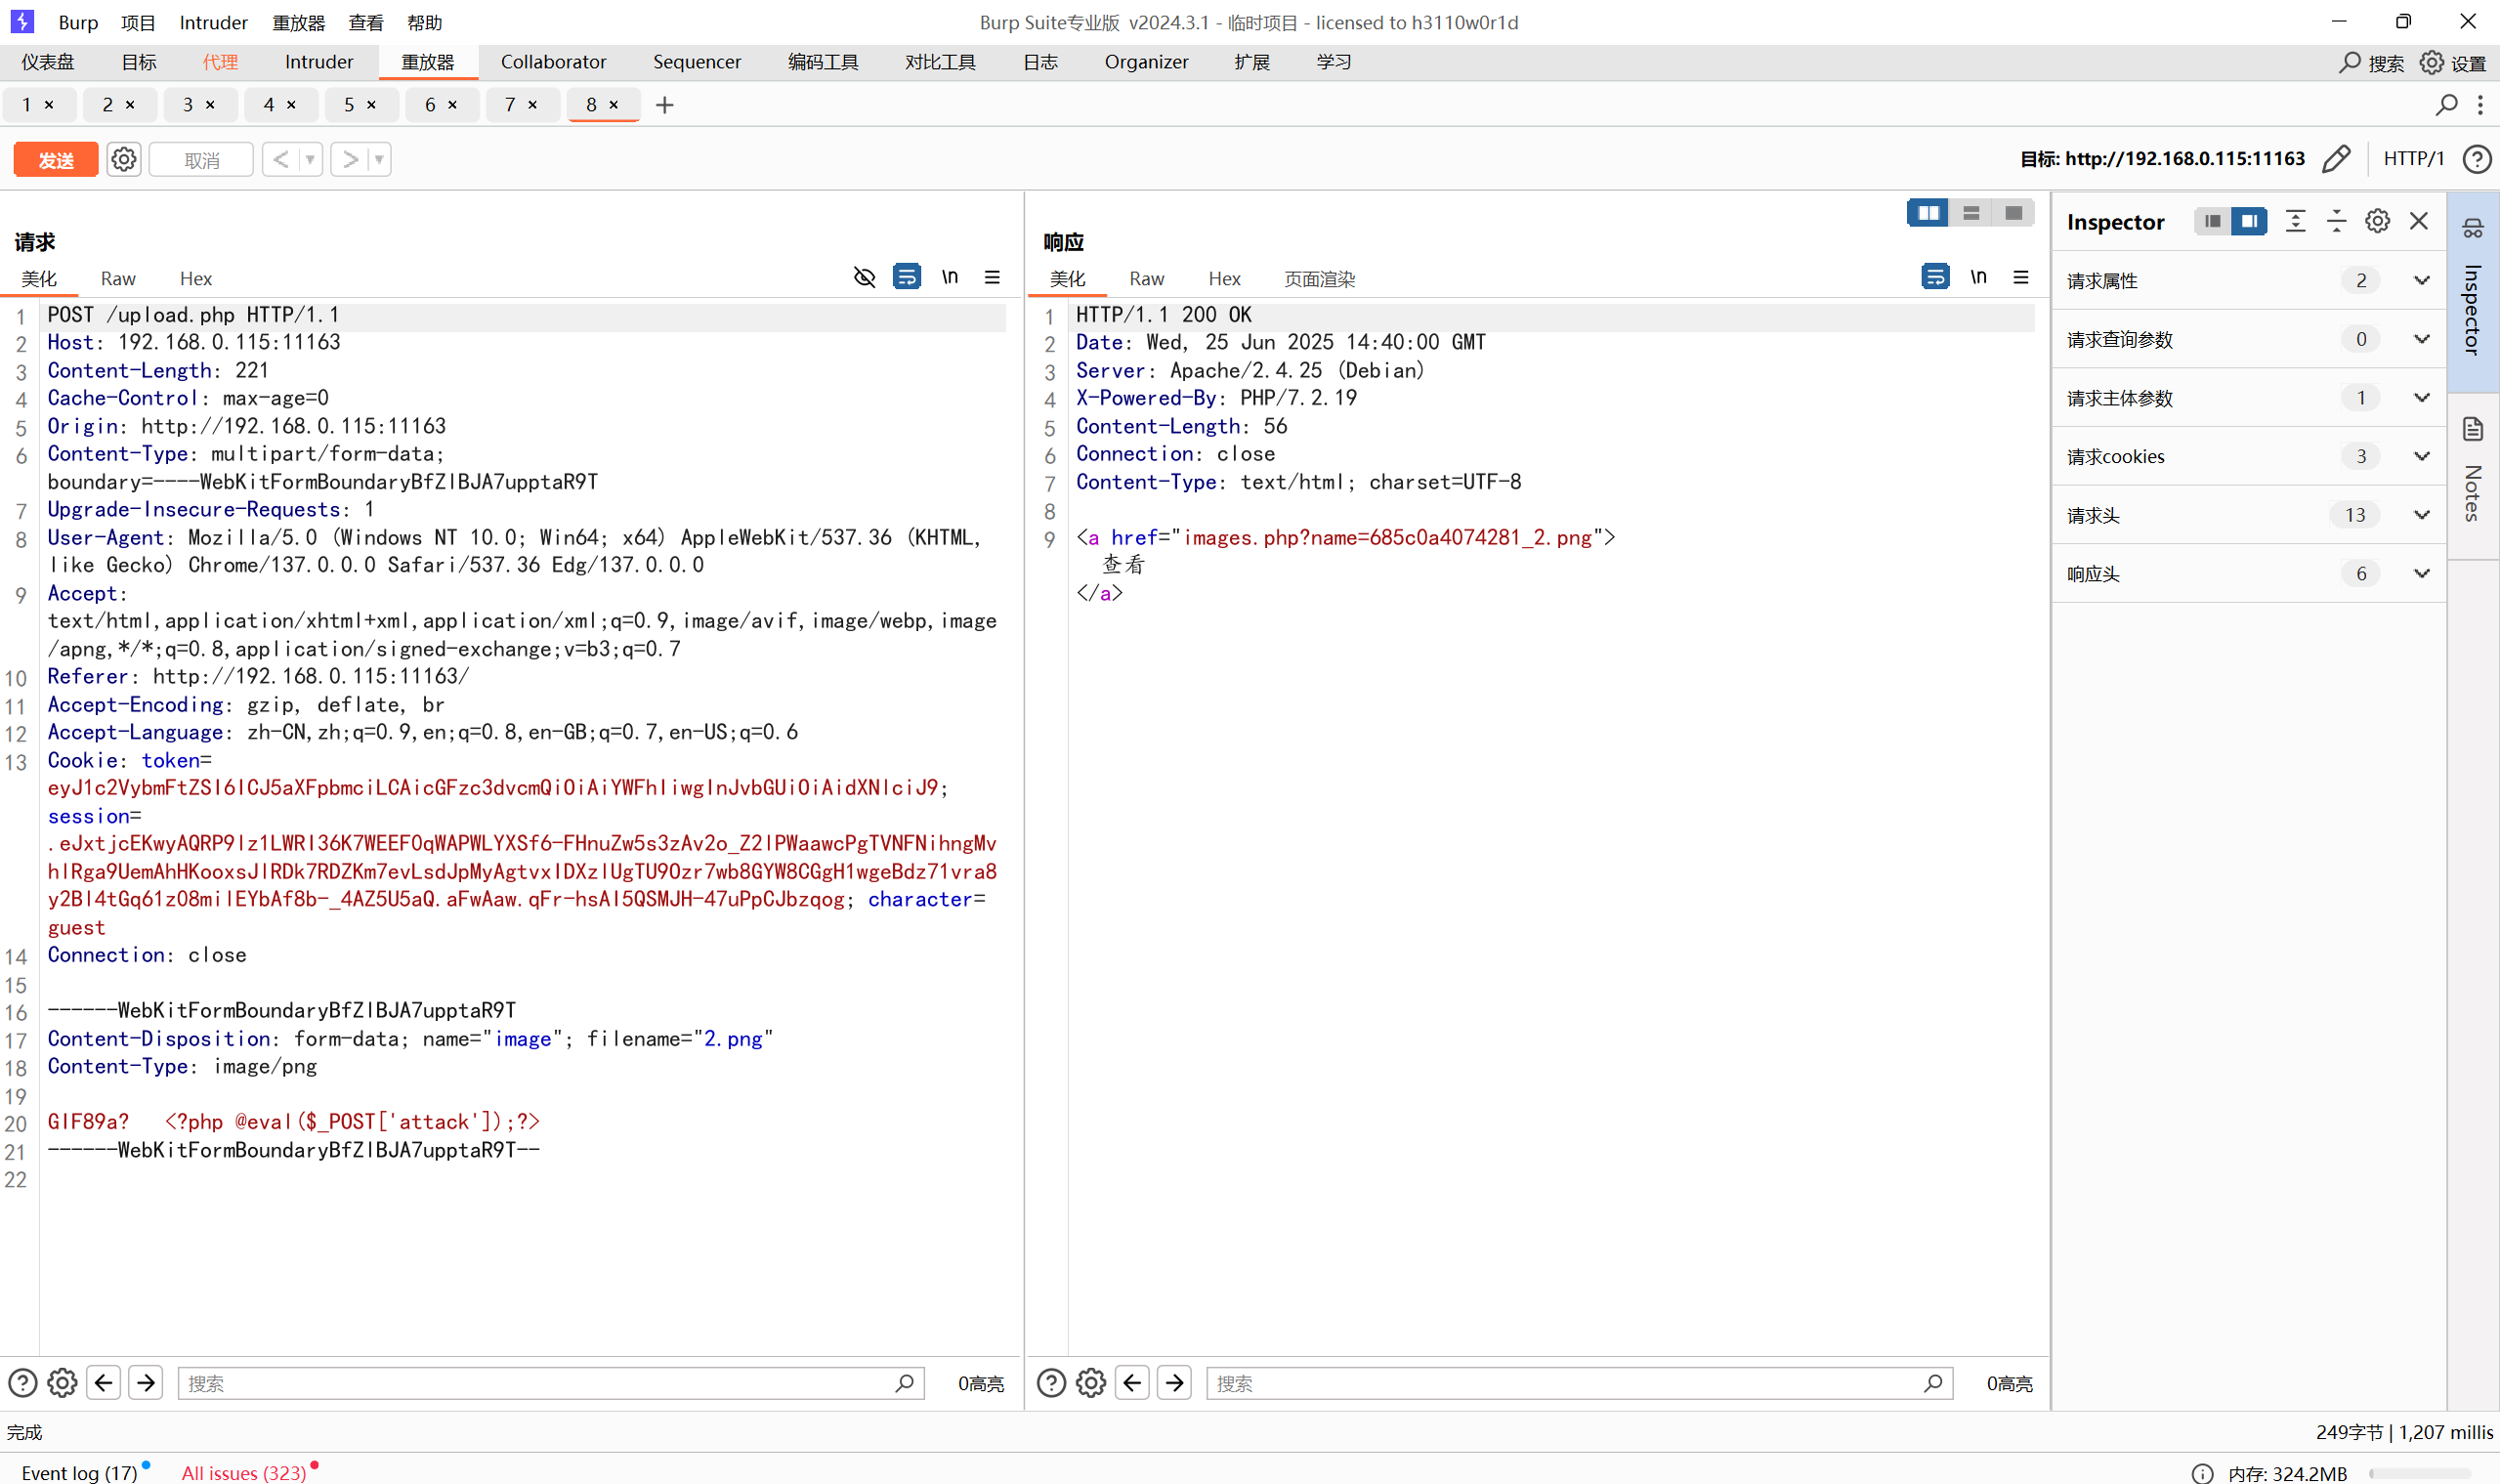Open the 代理 proxy tab
This screenshot has width=2500, height=1484.
click(220, 62)
